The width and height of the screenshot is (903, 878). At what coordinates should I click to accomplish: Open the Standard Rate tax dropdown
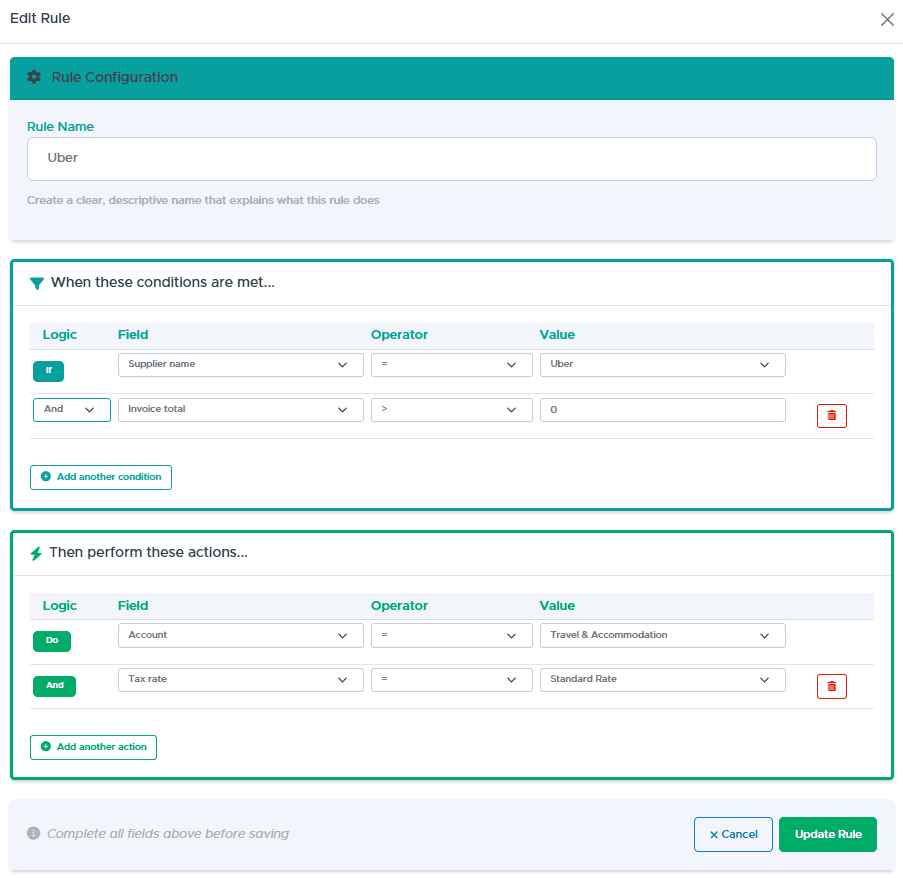click(x=662, y=679)
